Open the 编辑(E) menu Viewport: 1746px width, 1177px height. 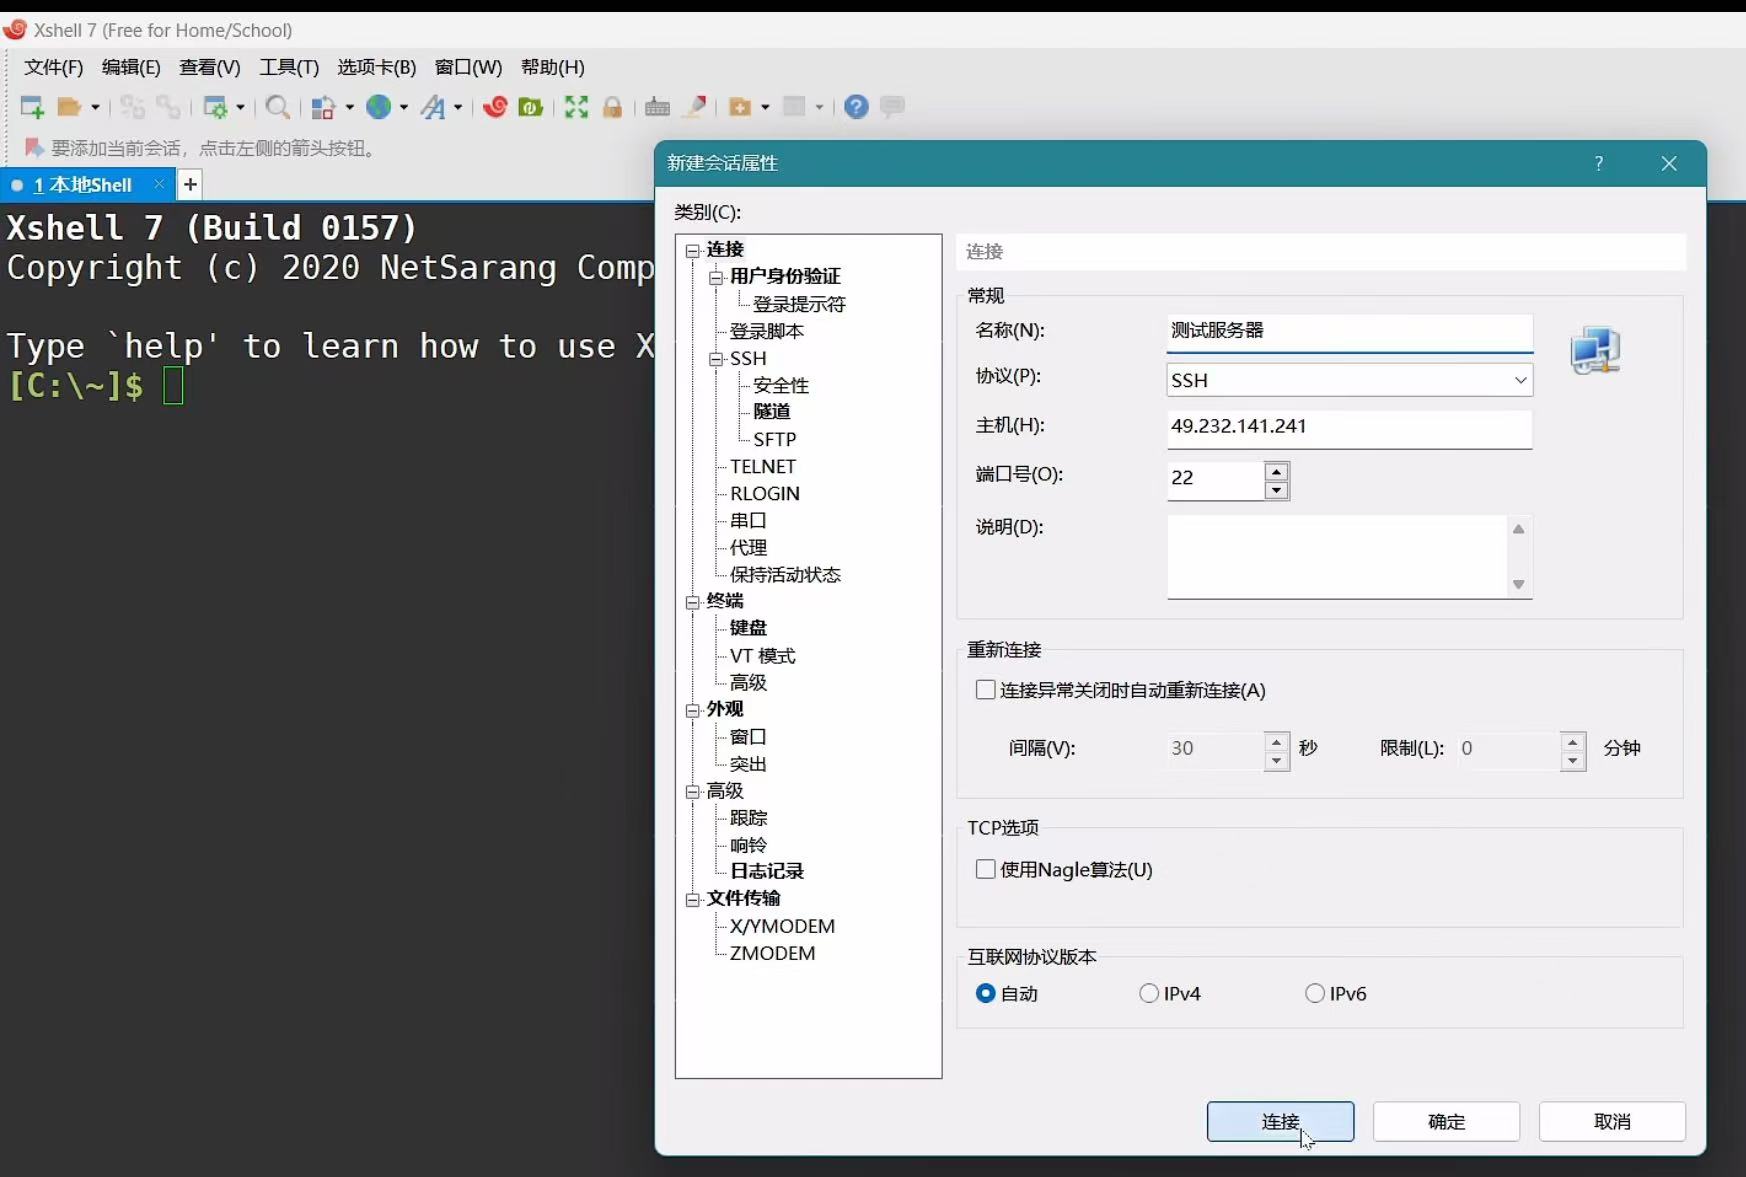(131, 67)
